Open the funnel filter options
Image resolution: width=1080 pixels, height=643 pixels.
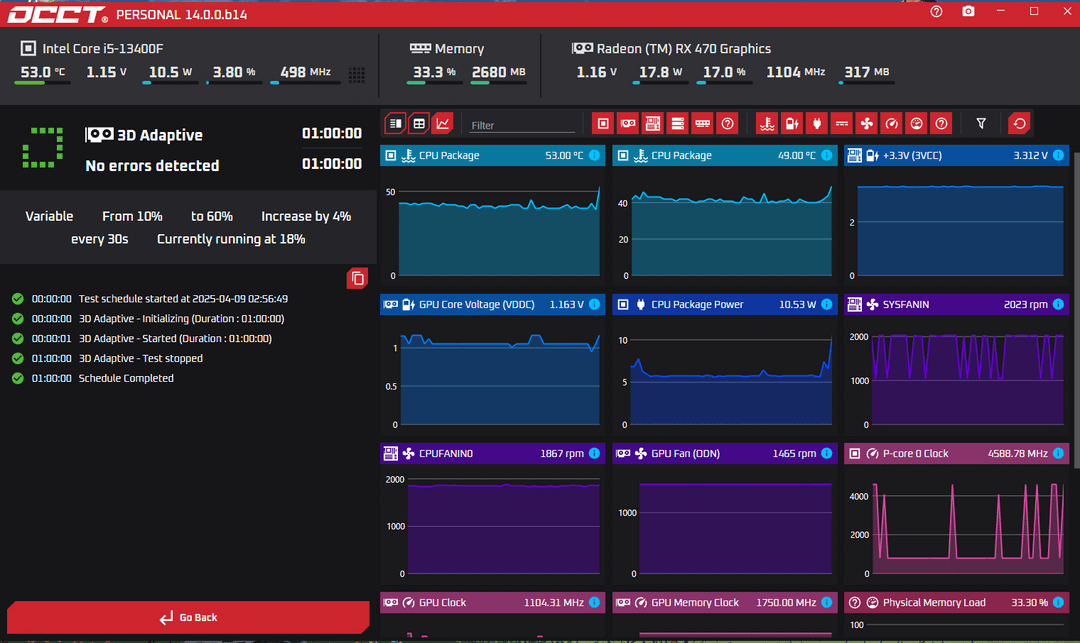coord(981,124)
